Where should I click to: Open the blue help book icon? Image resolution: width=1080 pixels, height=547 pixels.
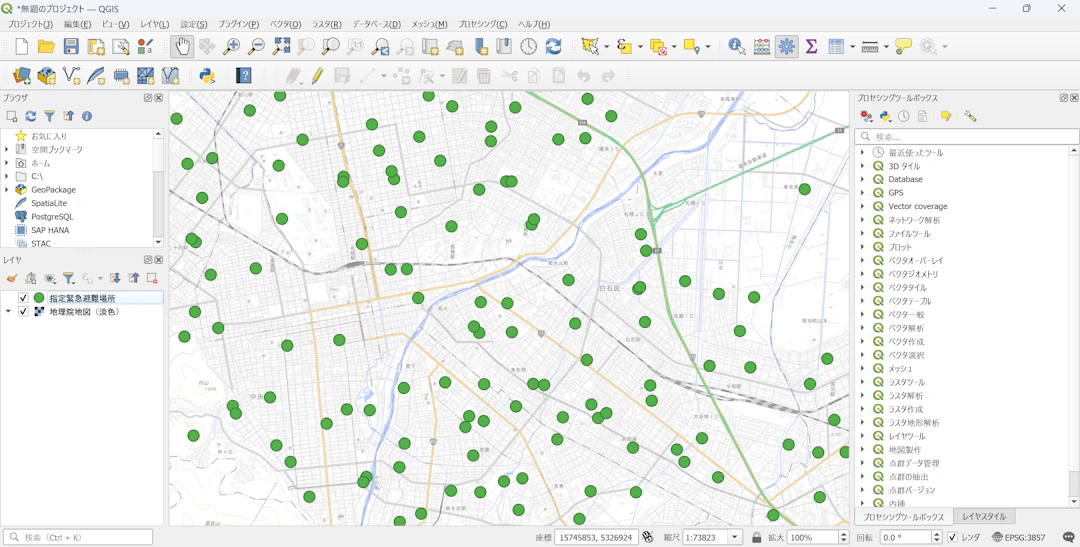coord(243,75)
